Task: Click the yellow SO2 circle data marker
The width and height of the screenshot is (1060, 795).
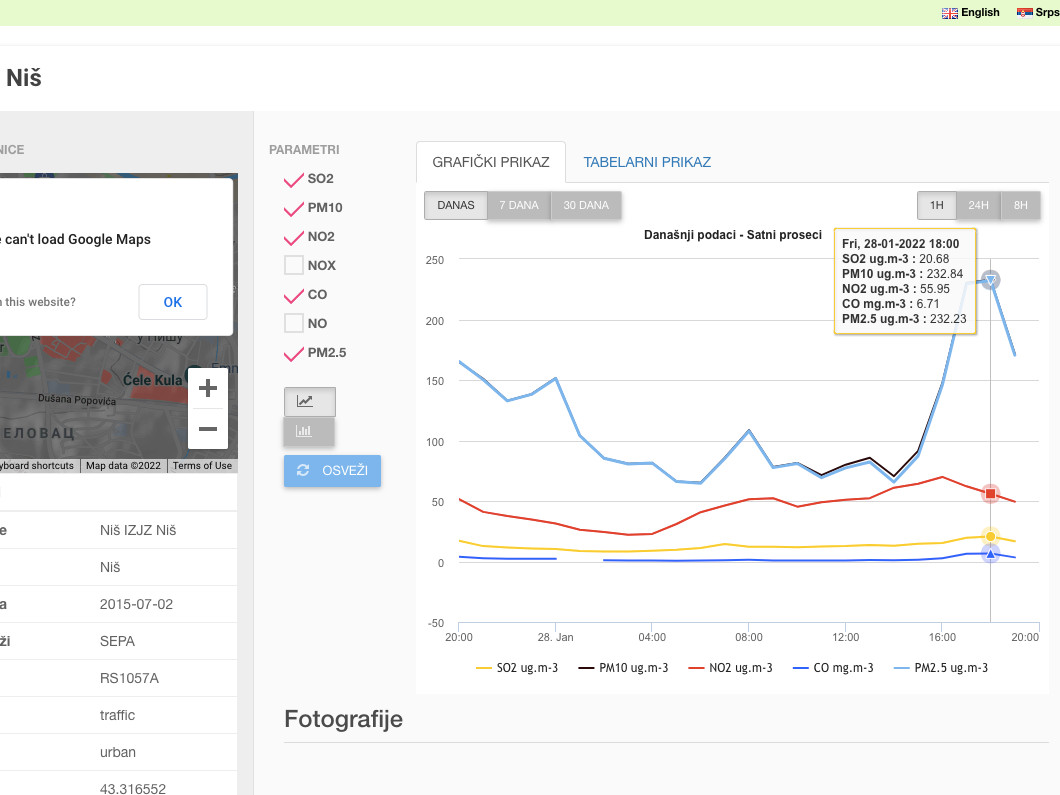Action: pyautogui.click(x=990, y=537)
